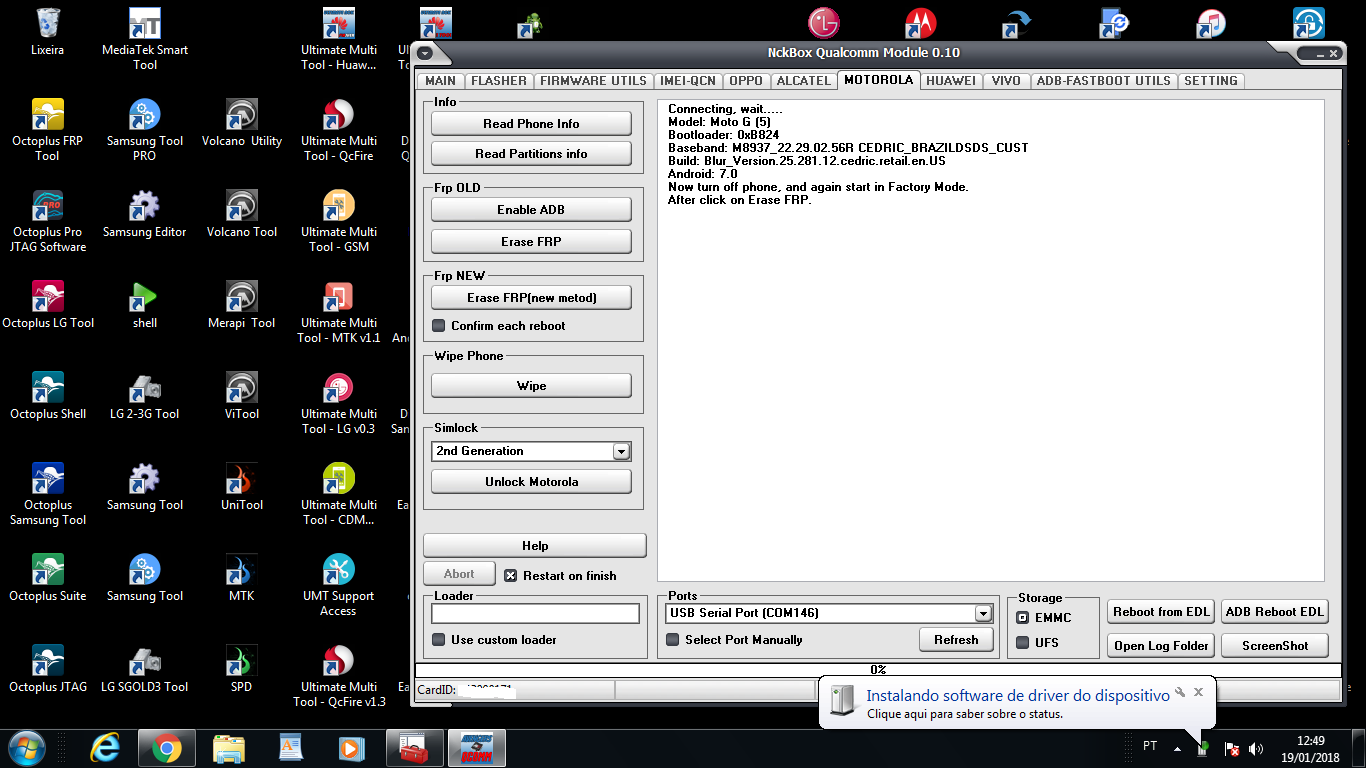
Task: Open the speaker volume tray icon
Action: [x=1256, y=748]
